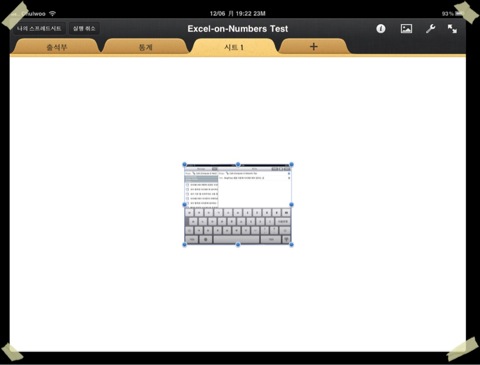
Task: Click the image's bottom-center selection handle
Action: coord(238,245)
